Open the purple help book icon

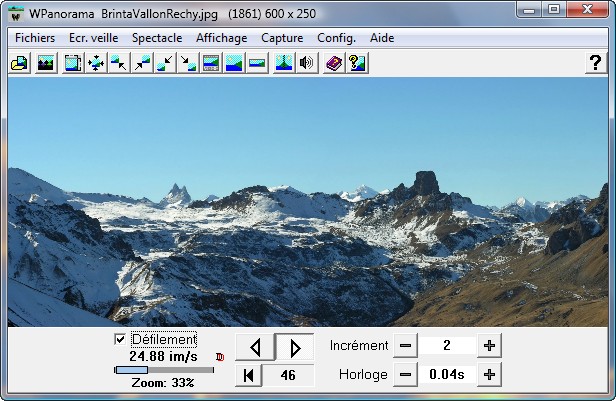[334, 63]
